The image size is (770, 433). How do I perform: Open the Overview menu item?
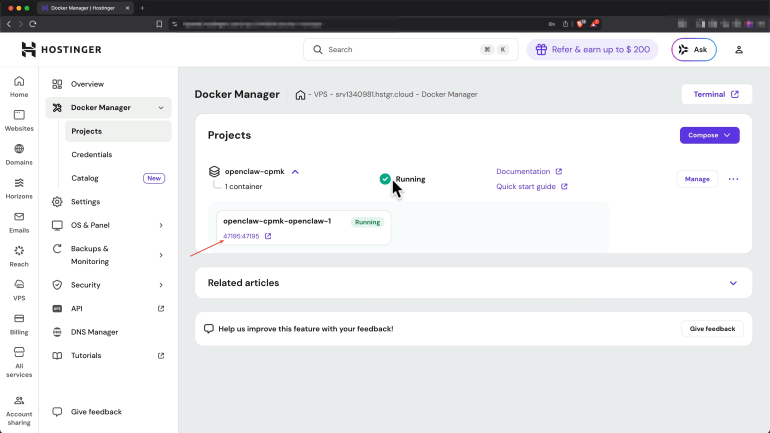point(87,84)
